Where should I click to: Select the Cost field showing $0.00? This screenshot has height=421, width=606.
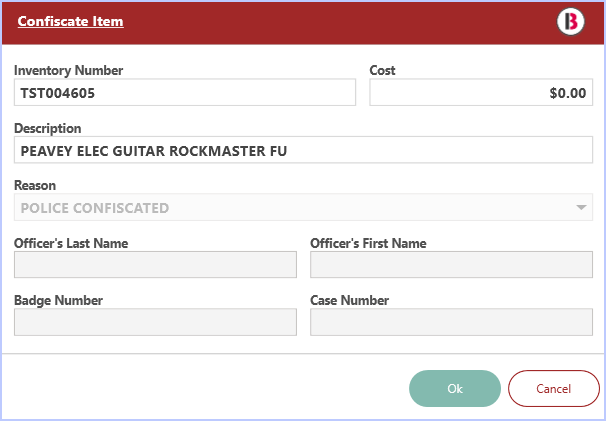481,92
